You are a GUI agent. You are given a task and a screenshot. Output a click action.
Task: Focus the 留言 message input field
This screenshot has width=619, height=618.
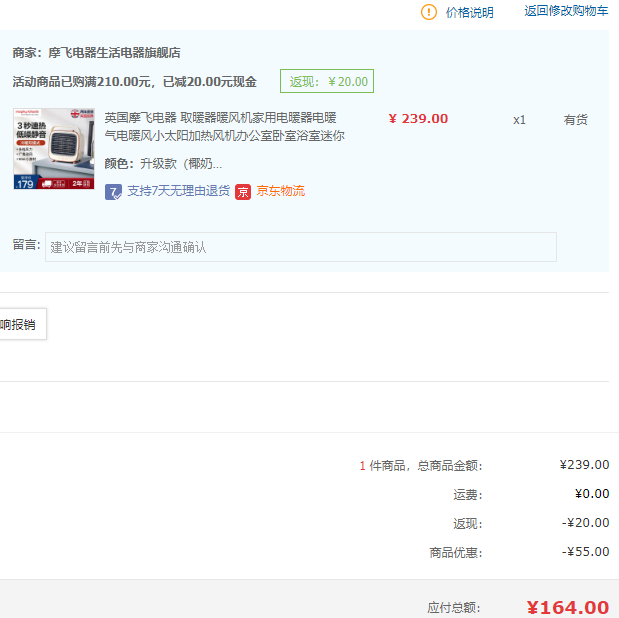(301, 247)
